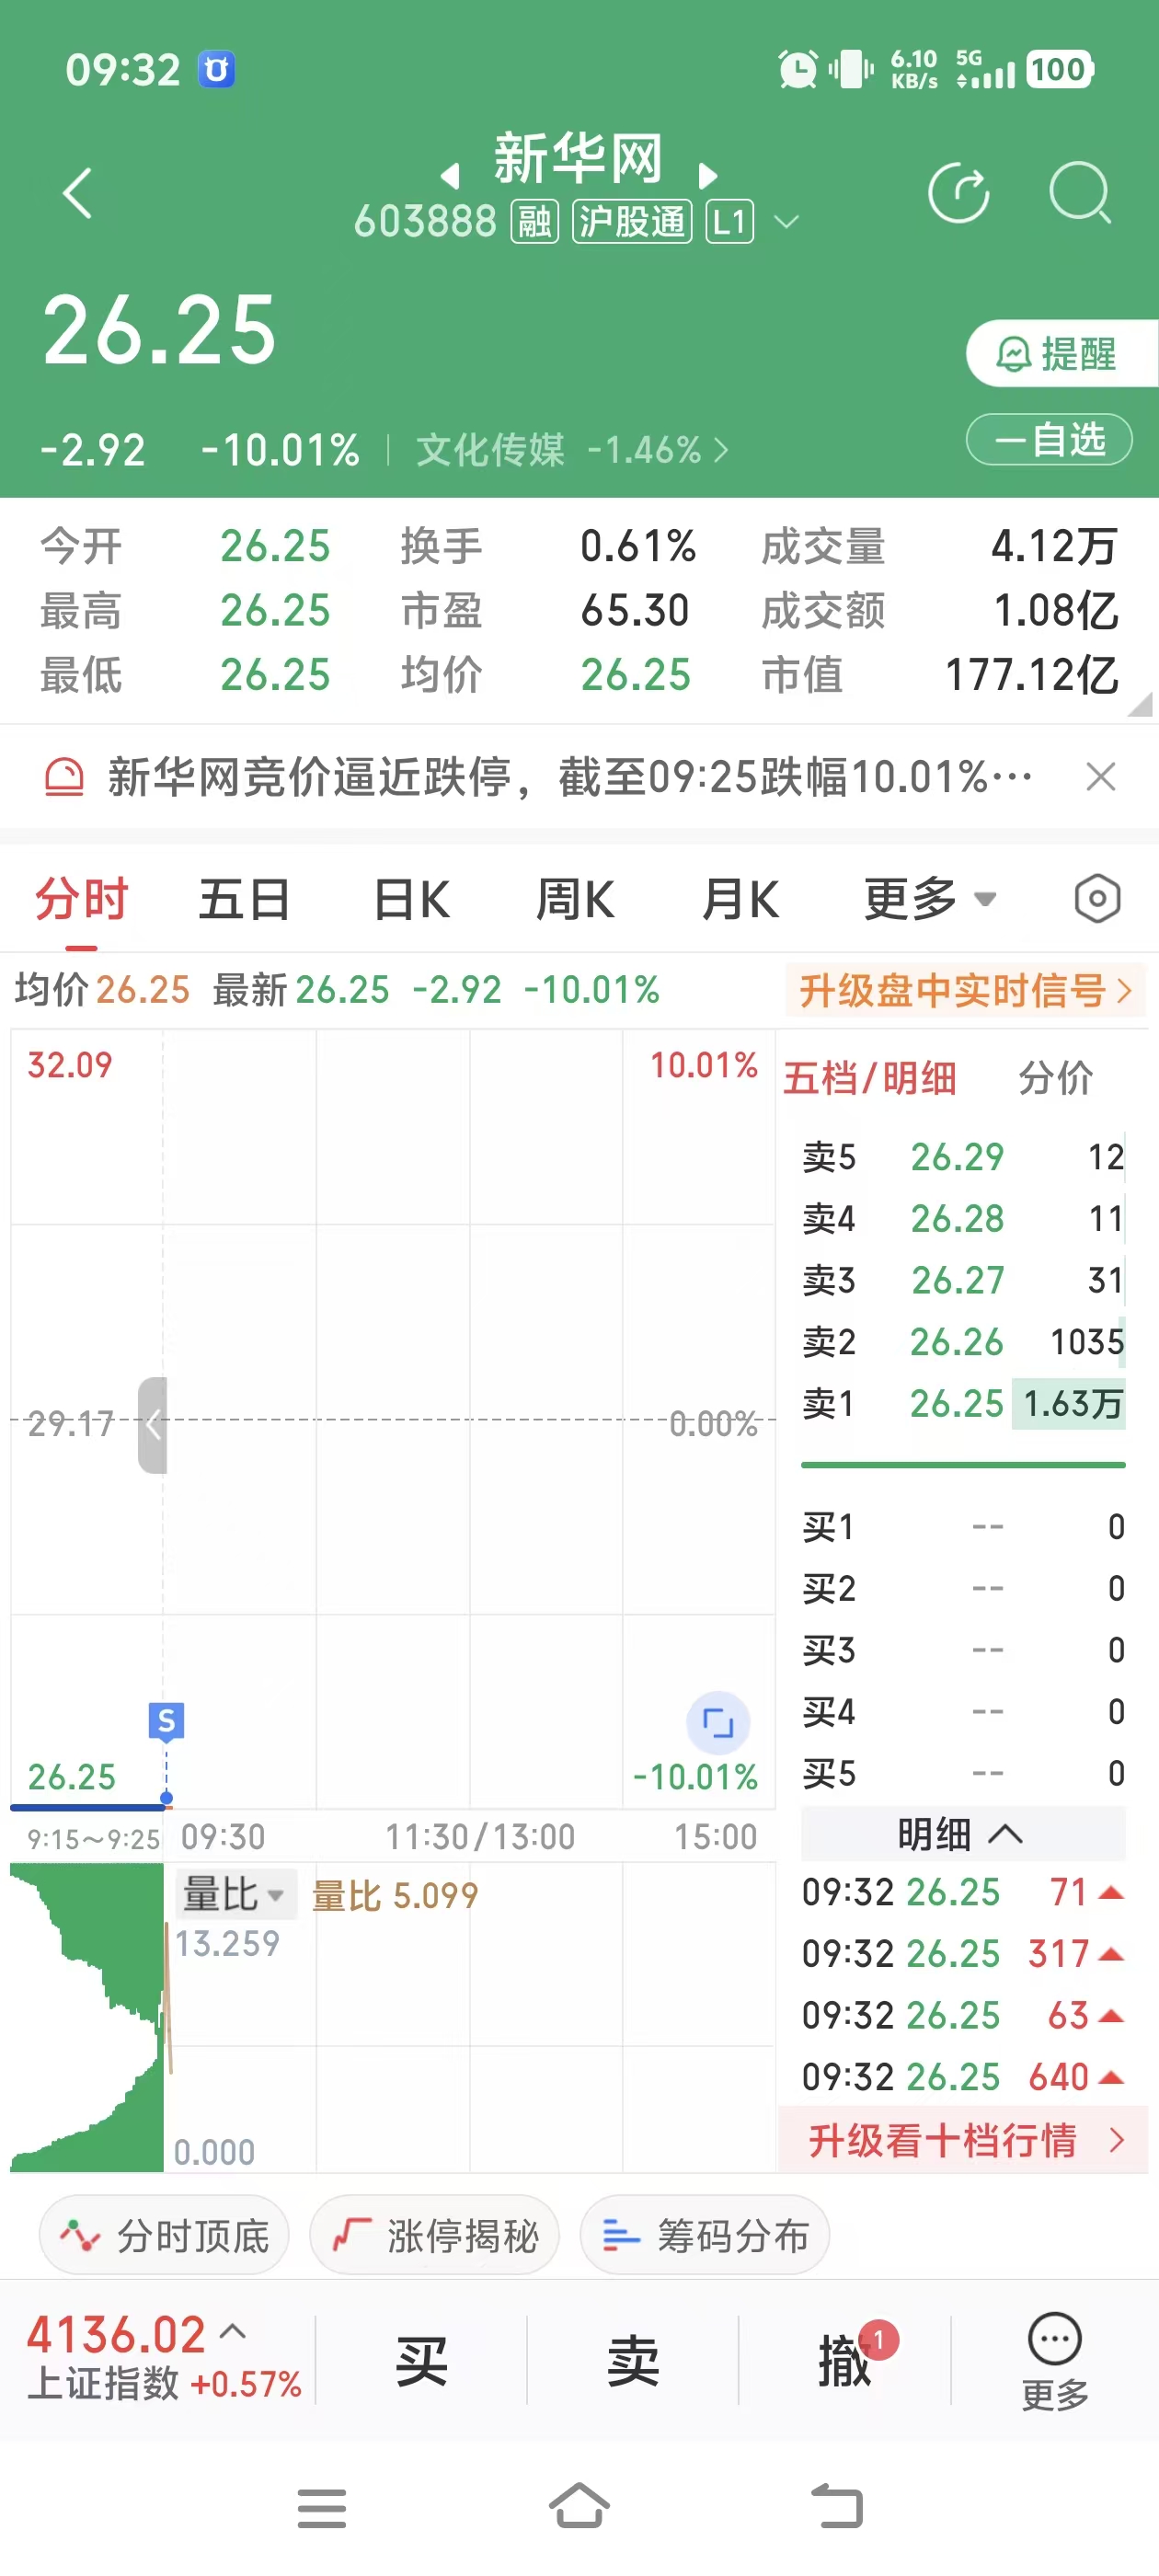Tap trade detail row with volume 640
Viewport: 1159px width, 2576px height.
coord(963,2076)
